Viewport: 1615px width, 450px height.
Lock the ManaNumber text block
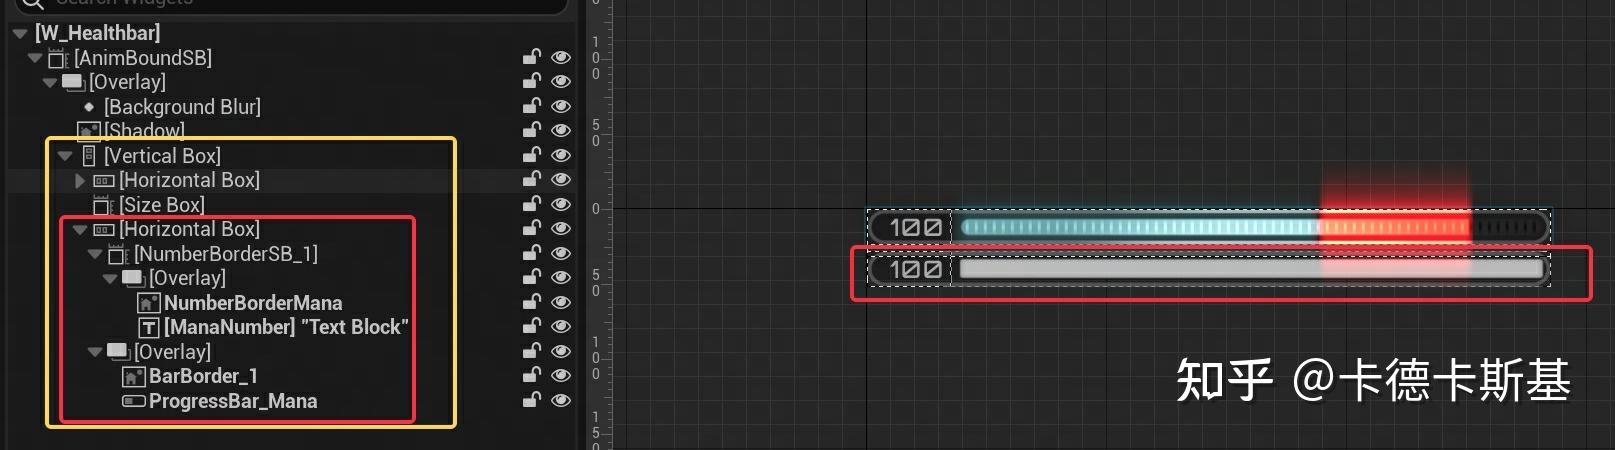point(532,326)
